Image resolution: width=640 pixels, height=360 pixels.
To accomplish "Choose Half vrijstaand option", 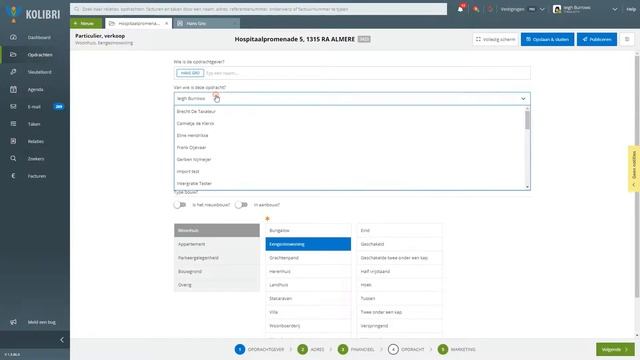I will 400,271.
